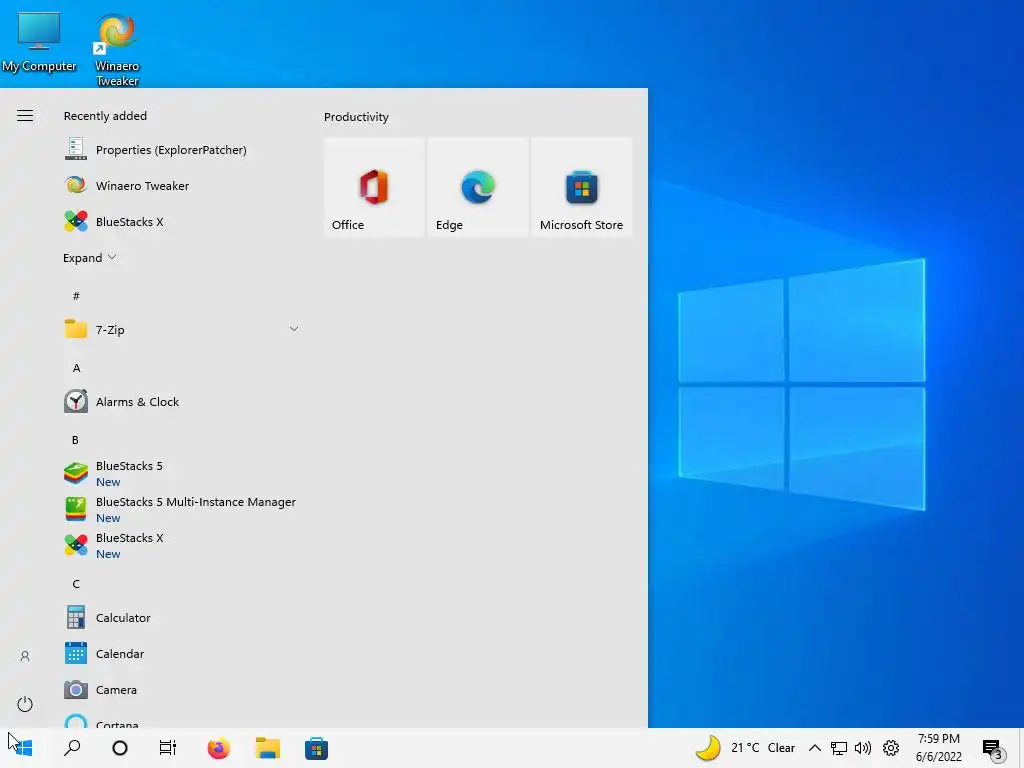The width and height of the screenshot is (1024, 768).
Task: Open the Edge tile
Action: (x=477, y=187)
